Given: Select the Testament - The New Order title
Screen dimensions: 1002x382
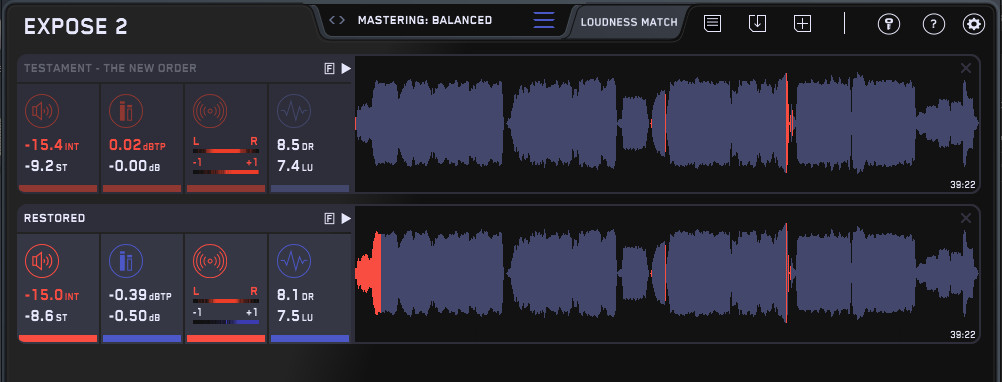Looking at the screenshot, I should [110, 68].
